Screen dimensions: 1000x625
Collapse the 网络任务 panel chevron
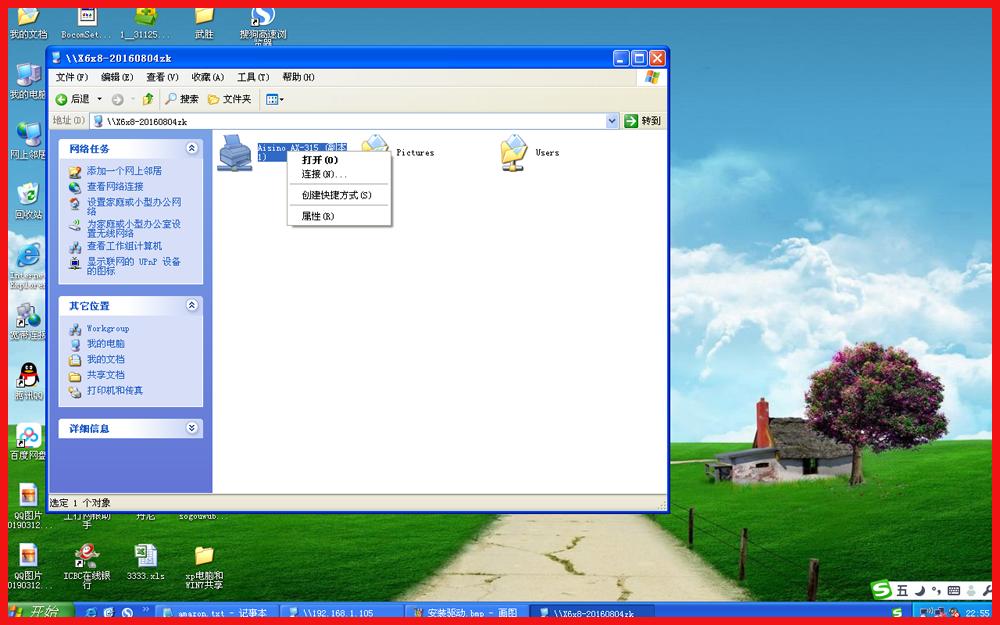click(x=190, y=148)
